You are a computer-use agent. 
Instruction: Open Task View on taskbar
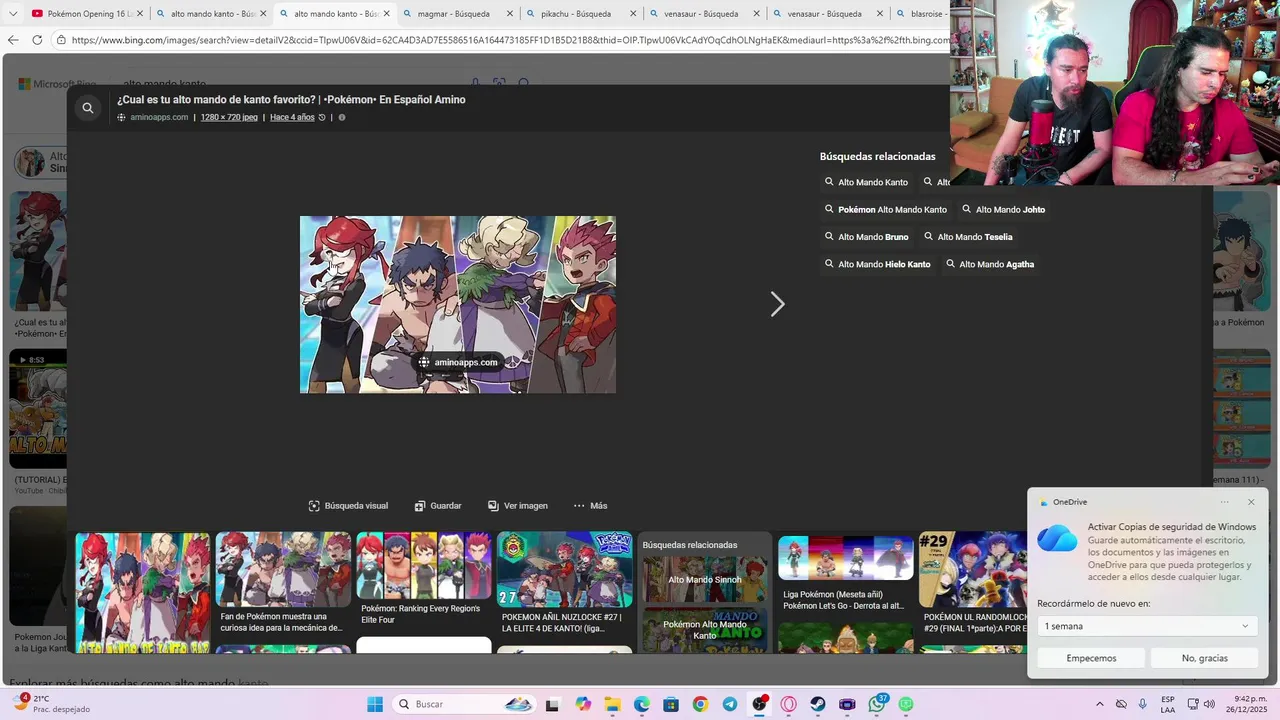552,704
